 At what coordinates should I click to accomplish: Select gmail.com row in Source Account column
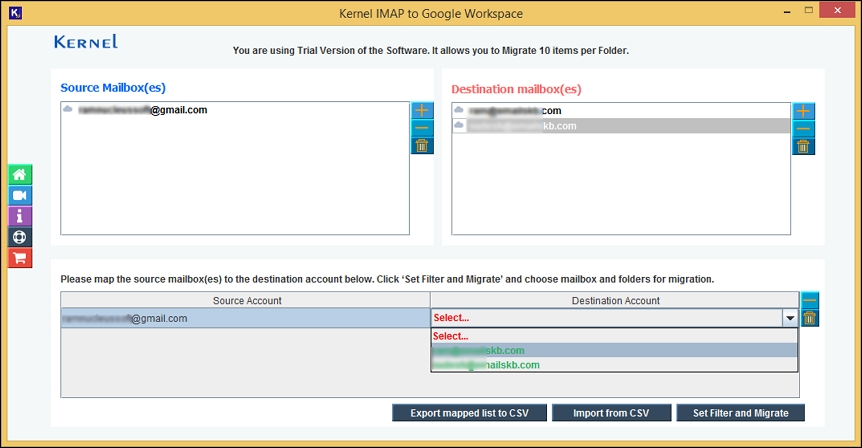[x=245, y=318]
